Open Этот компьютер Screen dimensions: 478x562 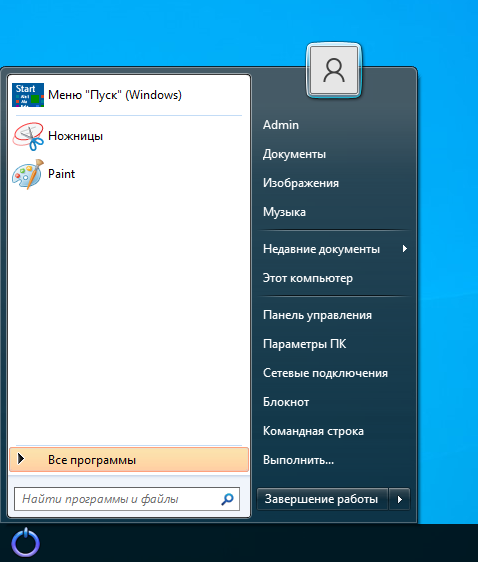(308, 278)
